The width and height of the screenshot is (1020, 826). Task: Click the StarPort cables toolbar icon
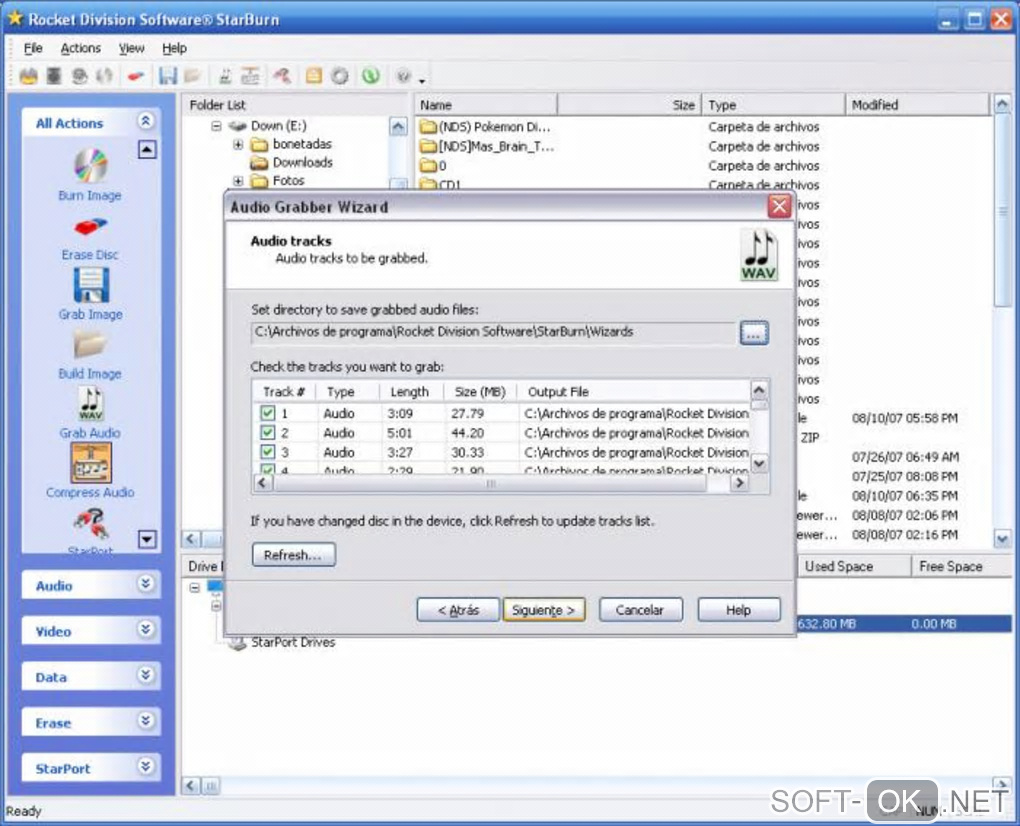coord(282,76)
